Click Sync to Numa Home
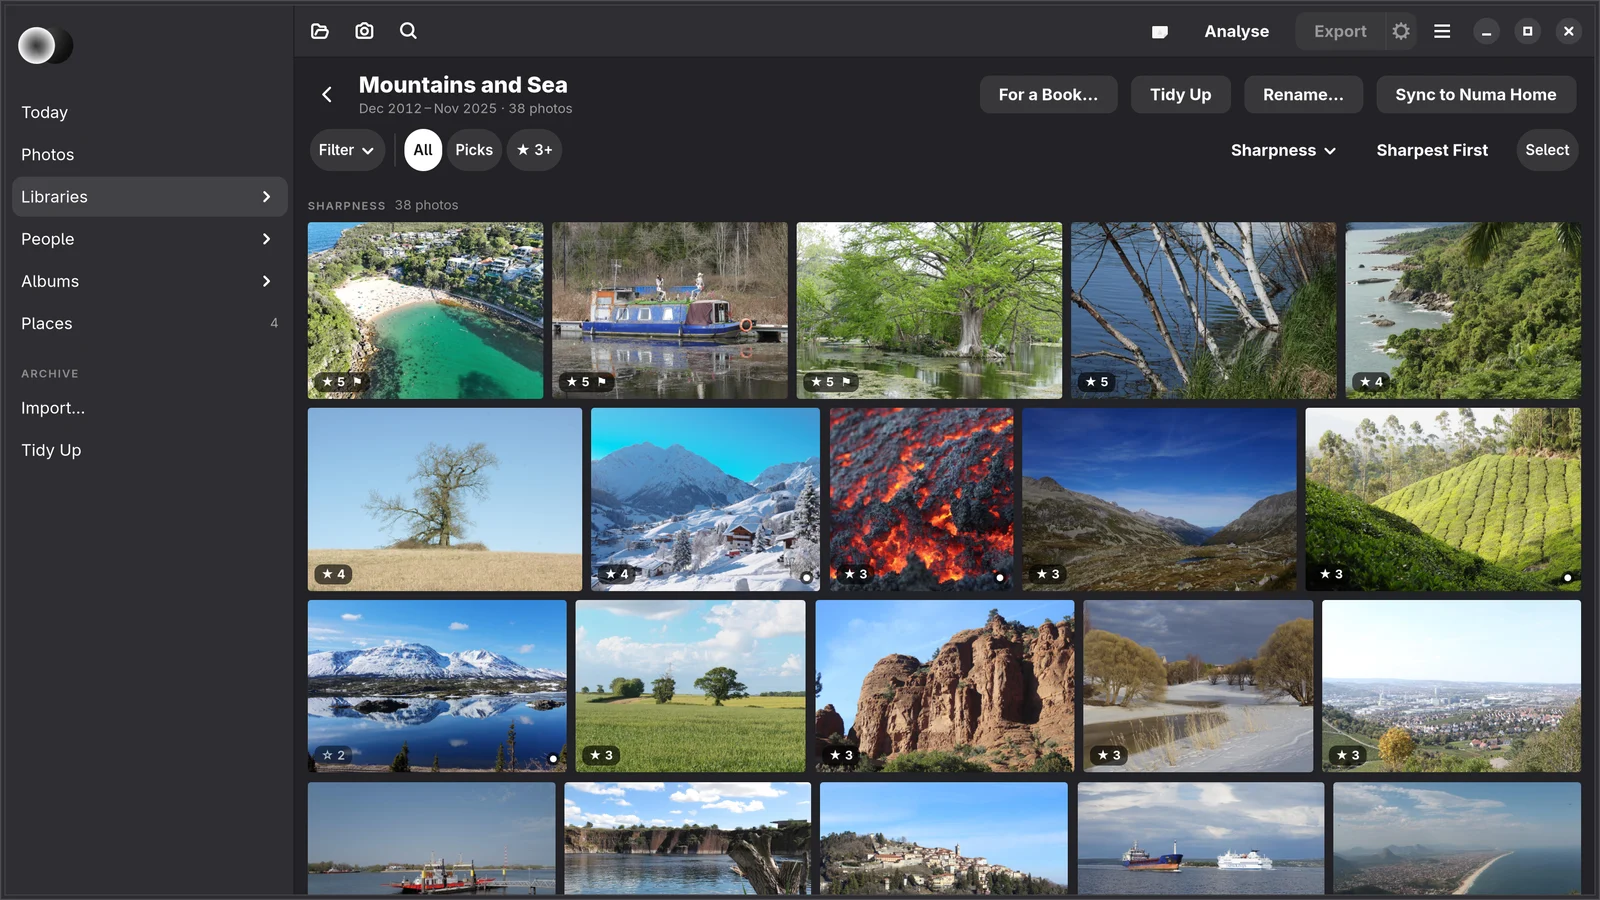Image resolution: width=1600 pixels, height=900 pixels. (1476, 94)
